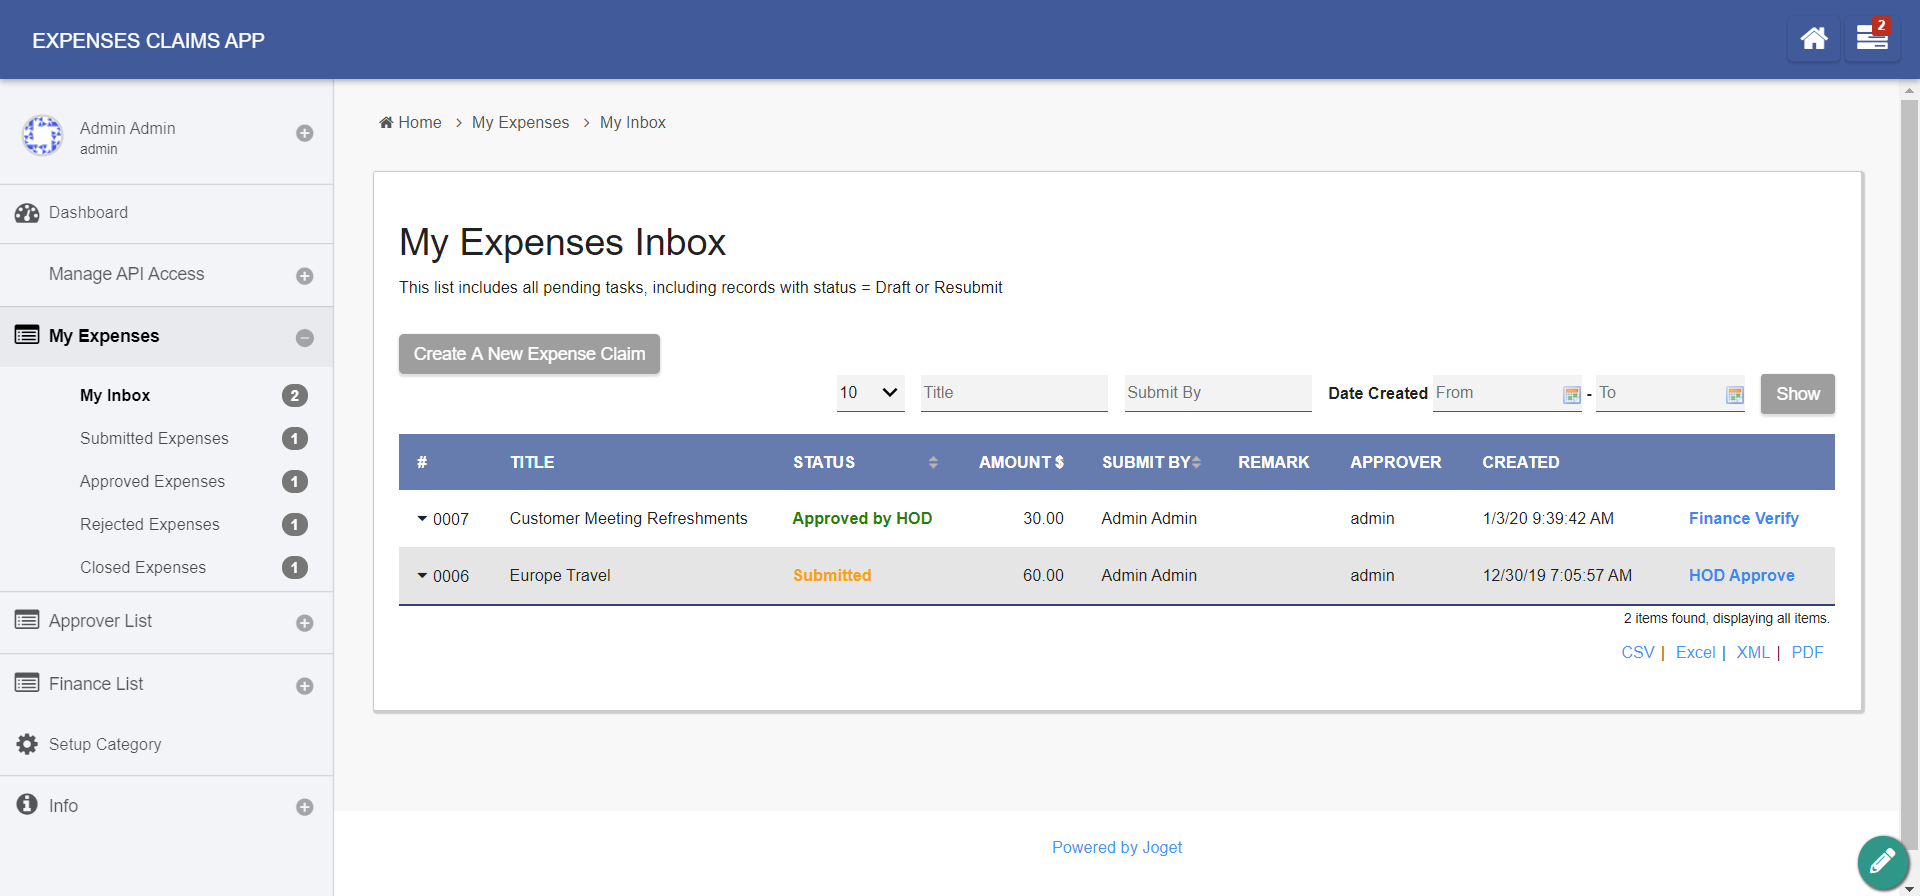Click Create A New Expense Claim button
This screenshot has height=896, width=1920.
point(529,354)
